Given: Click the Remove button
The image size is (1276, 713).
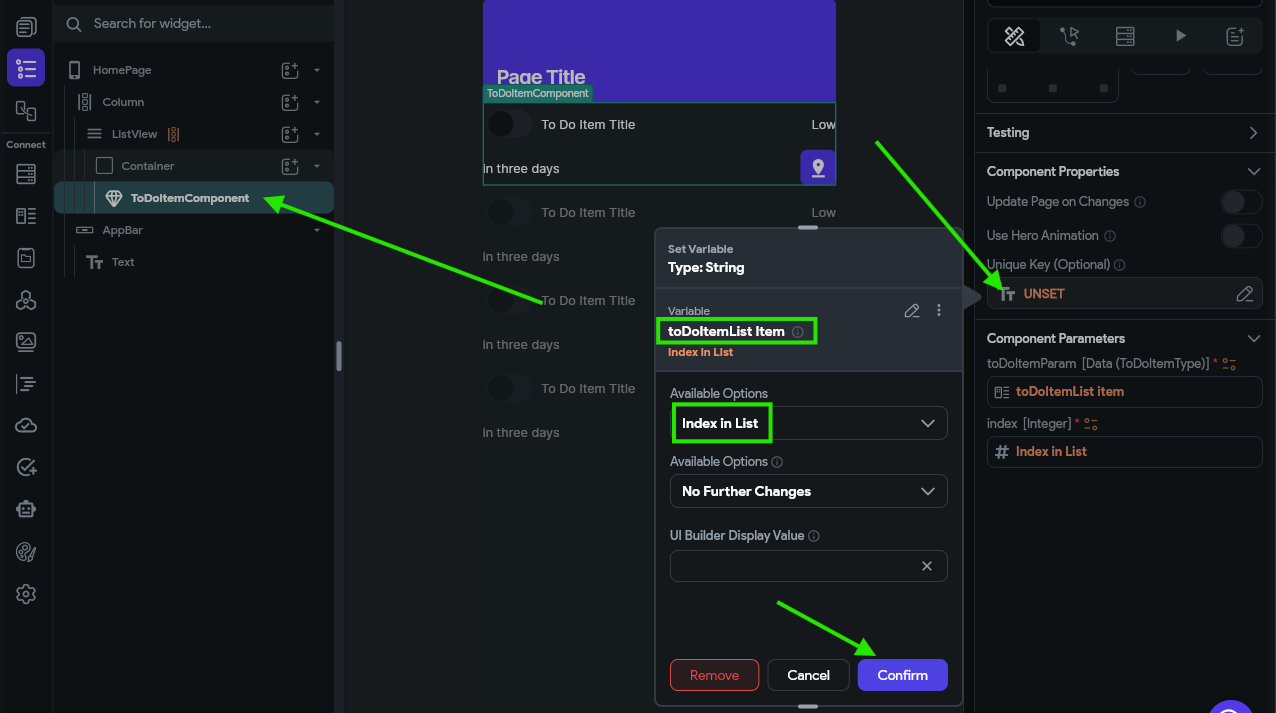Looking at the screenshot, I should pyautogui.click(x=714, y=675).
